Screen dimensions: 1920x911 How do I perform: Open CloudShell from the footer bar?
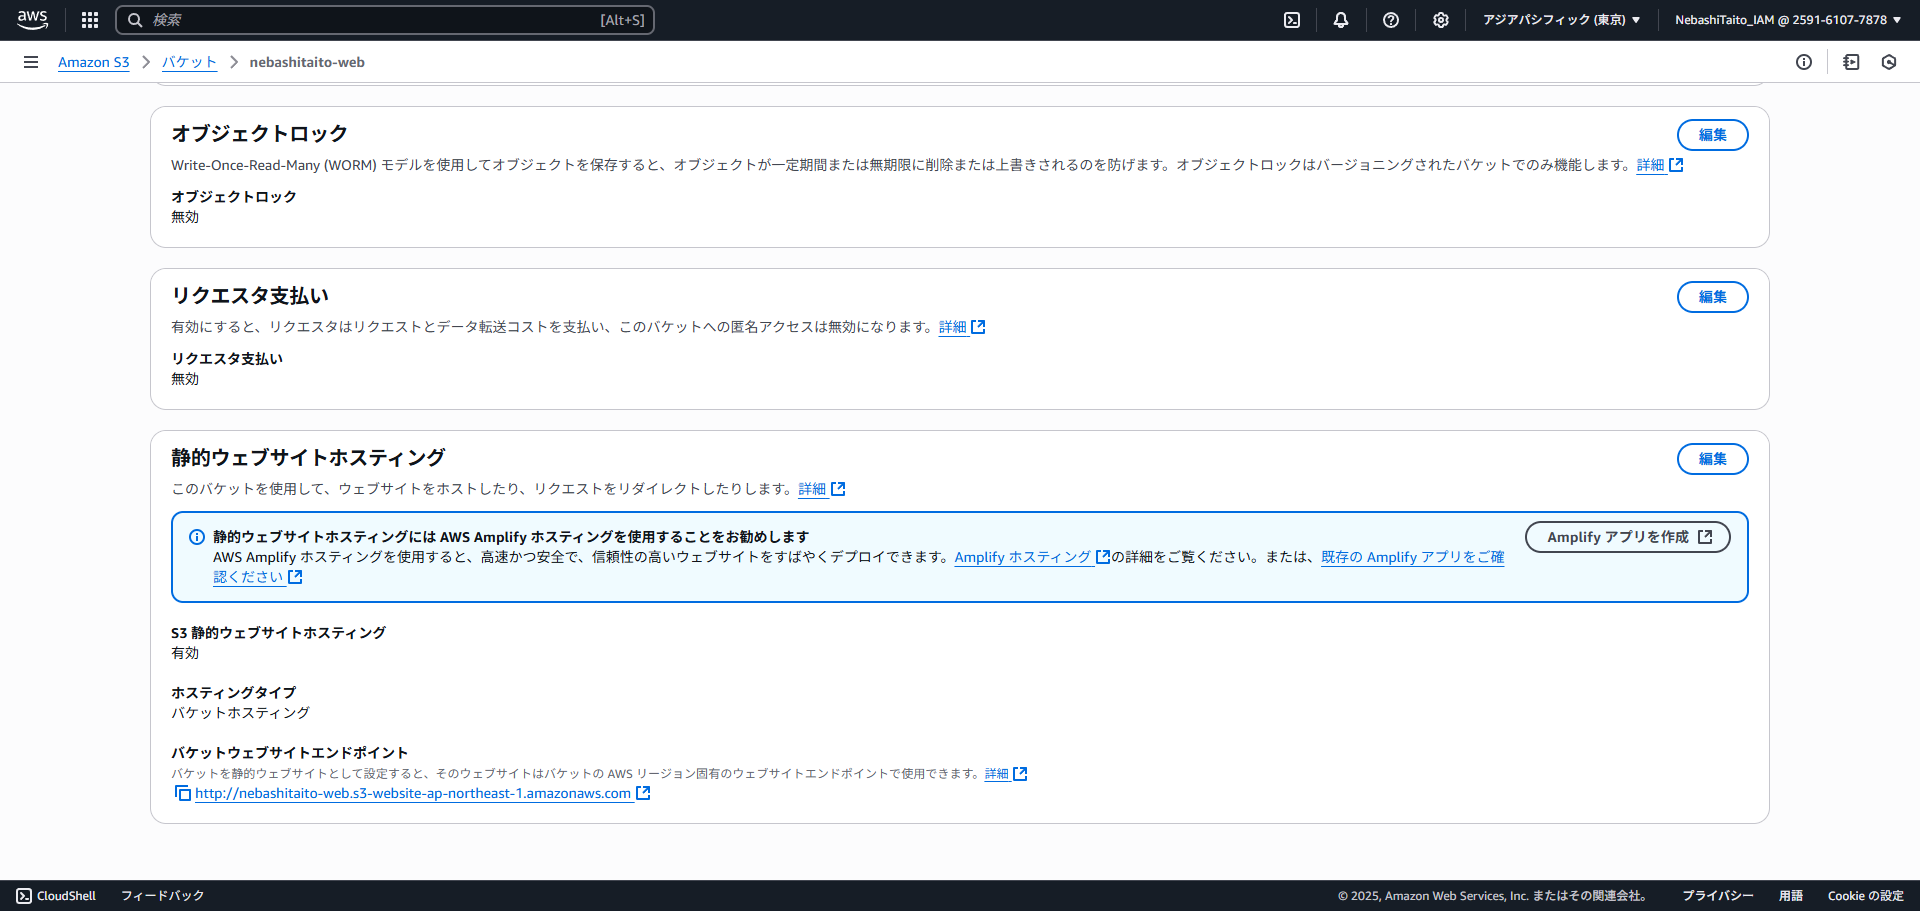tap(57, 896)
